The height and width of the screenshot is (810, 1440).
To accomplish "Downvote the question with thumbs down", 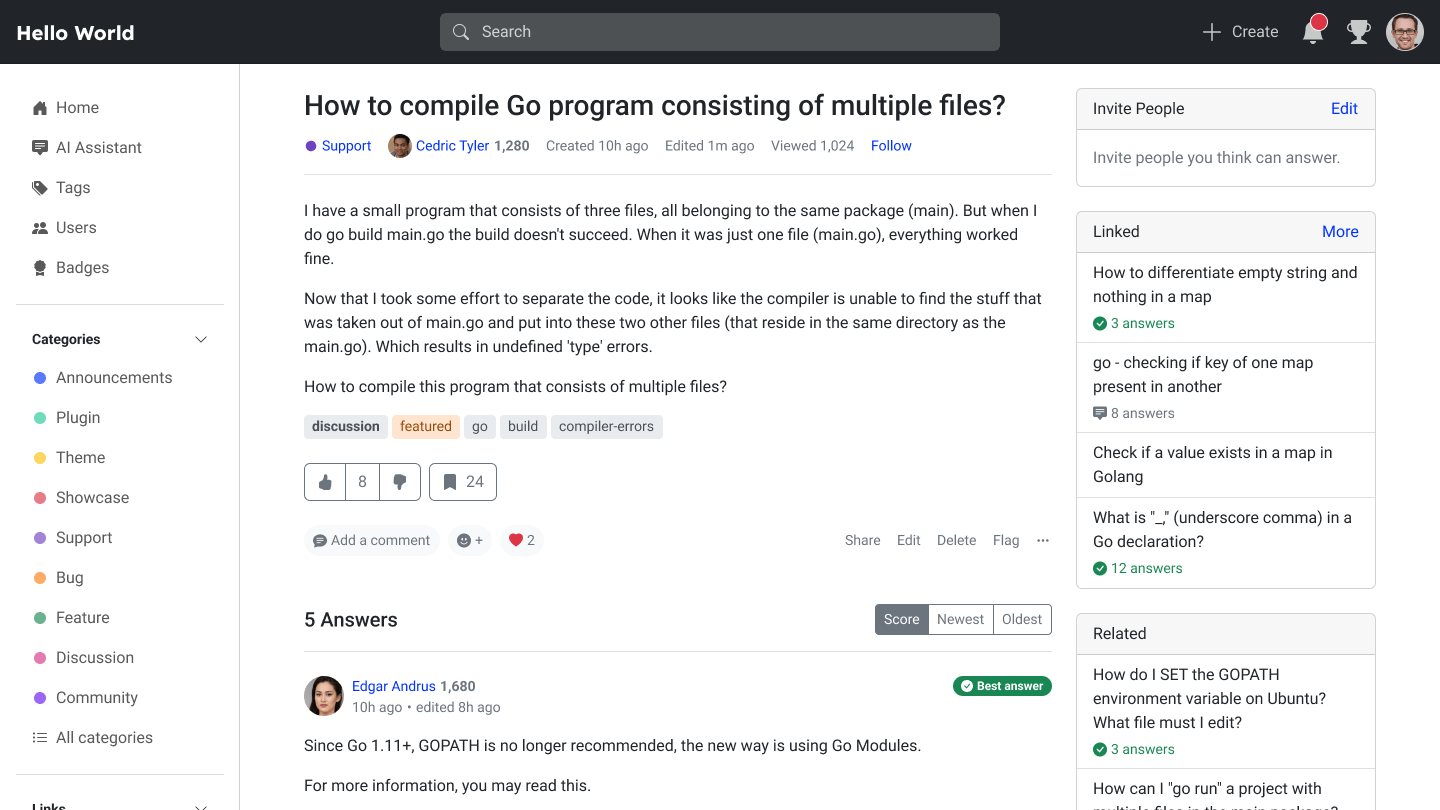I will (x=400, y=482).
